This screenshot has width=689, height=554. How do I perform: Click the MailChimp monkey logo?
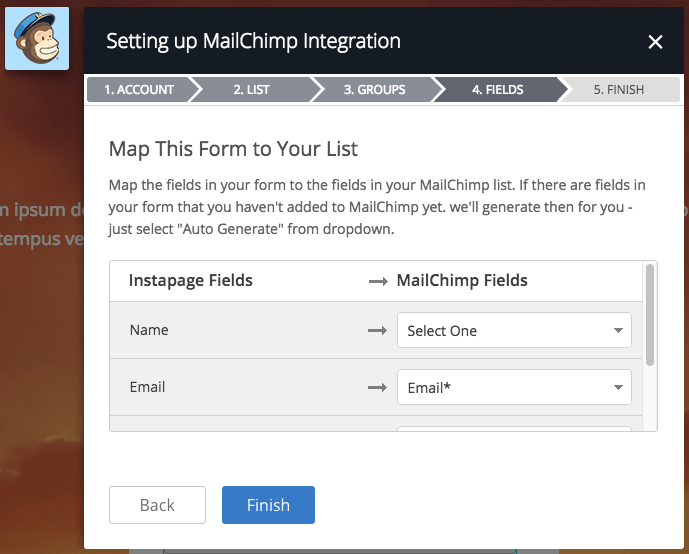pyautogui.click(x=37, y=38)
